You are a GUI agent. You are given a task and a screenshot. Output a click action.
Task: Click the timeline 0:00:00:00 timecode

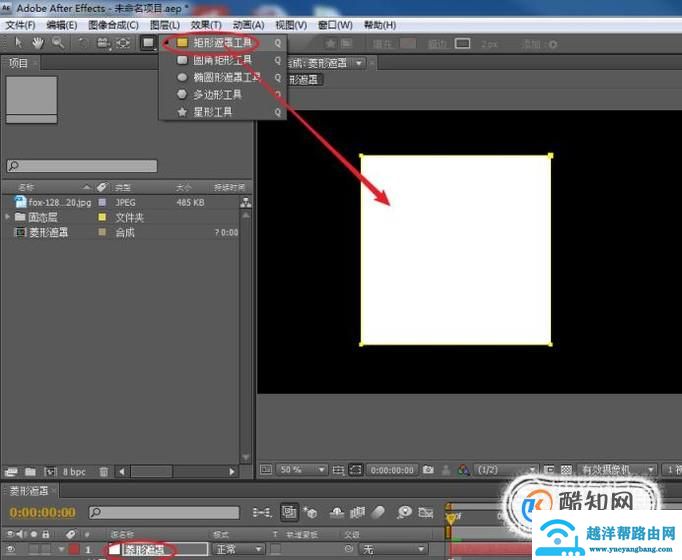tap(42, 513)
